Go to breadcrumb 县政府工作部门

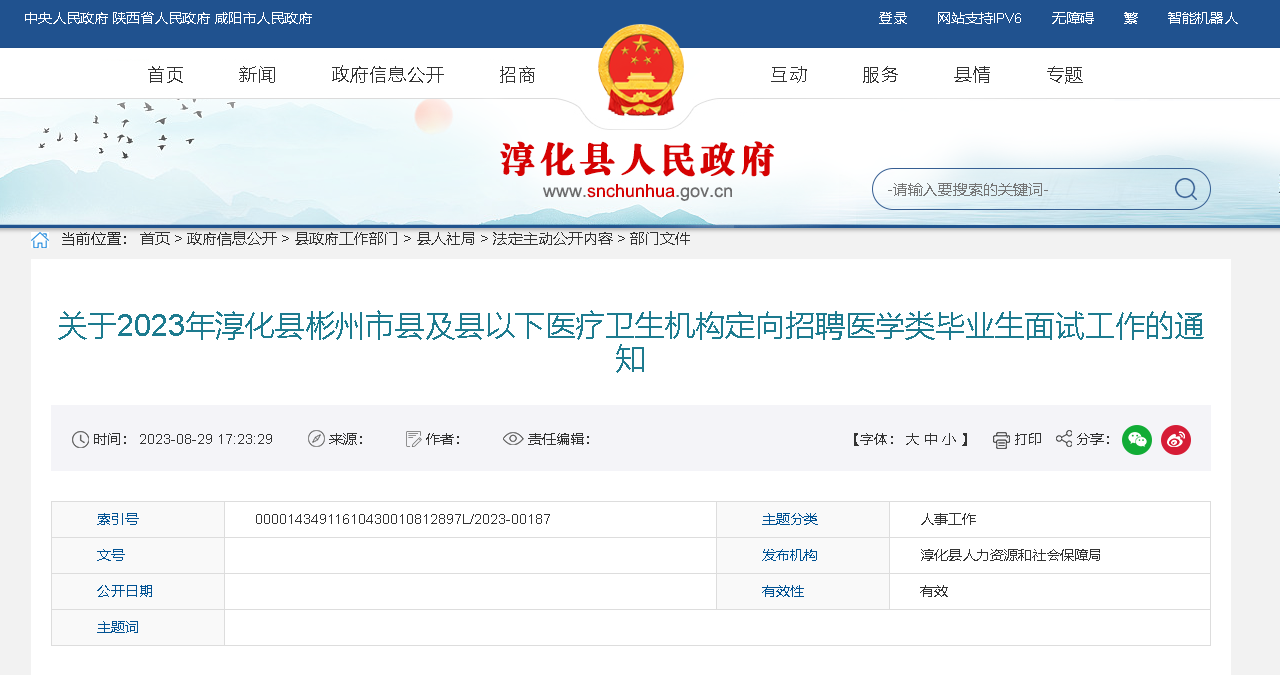point(346,239)
